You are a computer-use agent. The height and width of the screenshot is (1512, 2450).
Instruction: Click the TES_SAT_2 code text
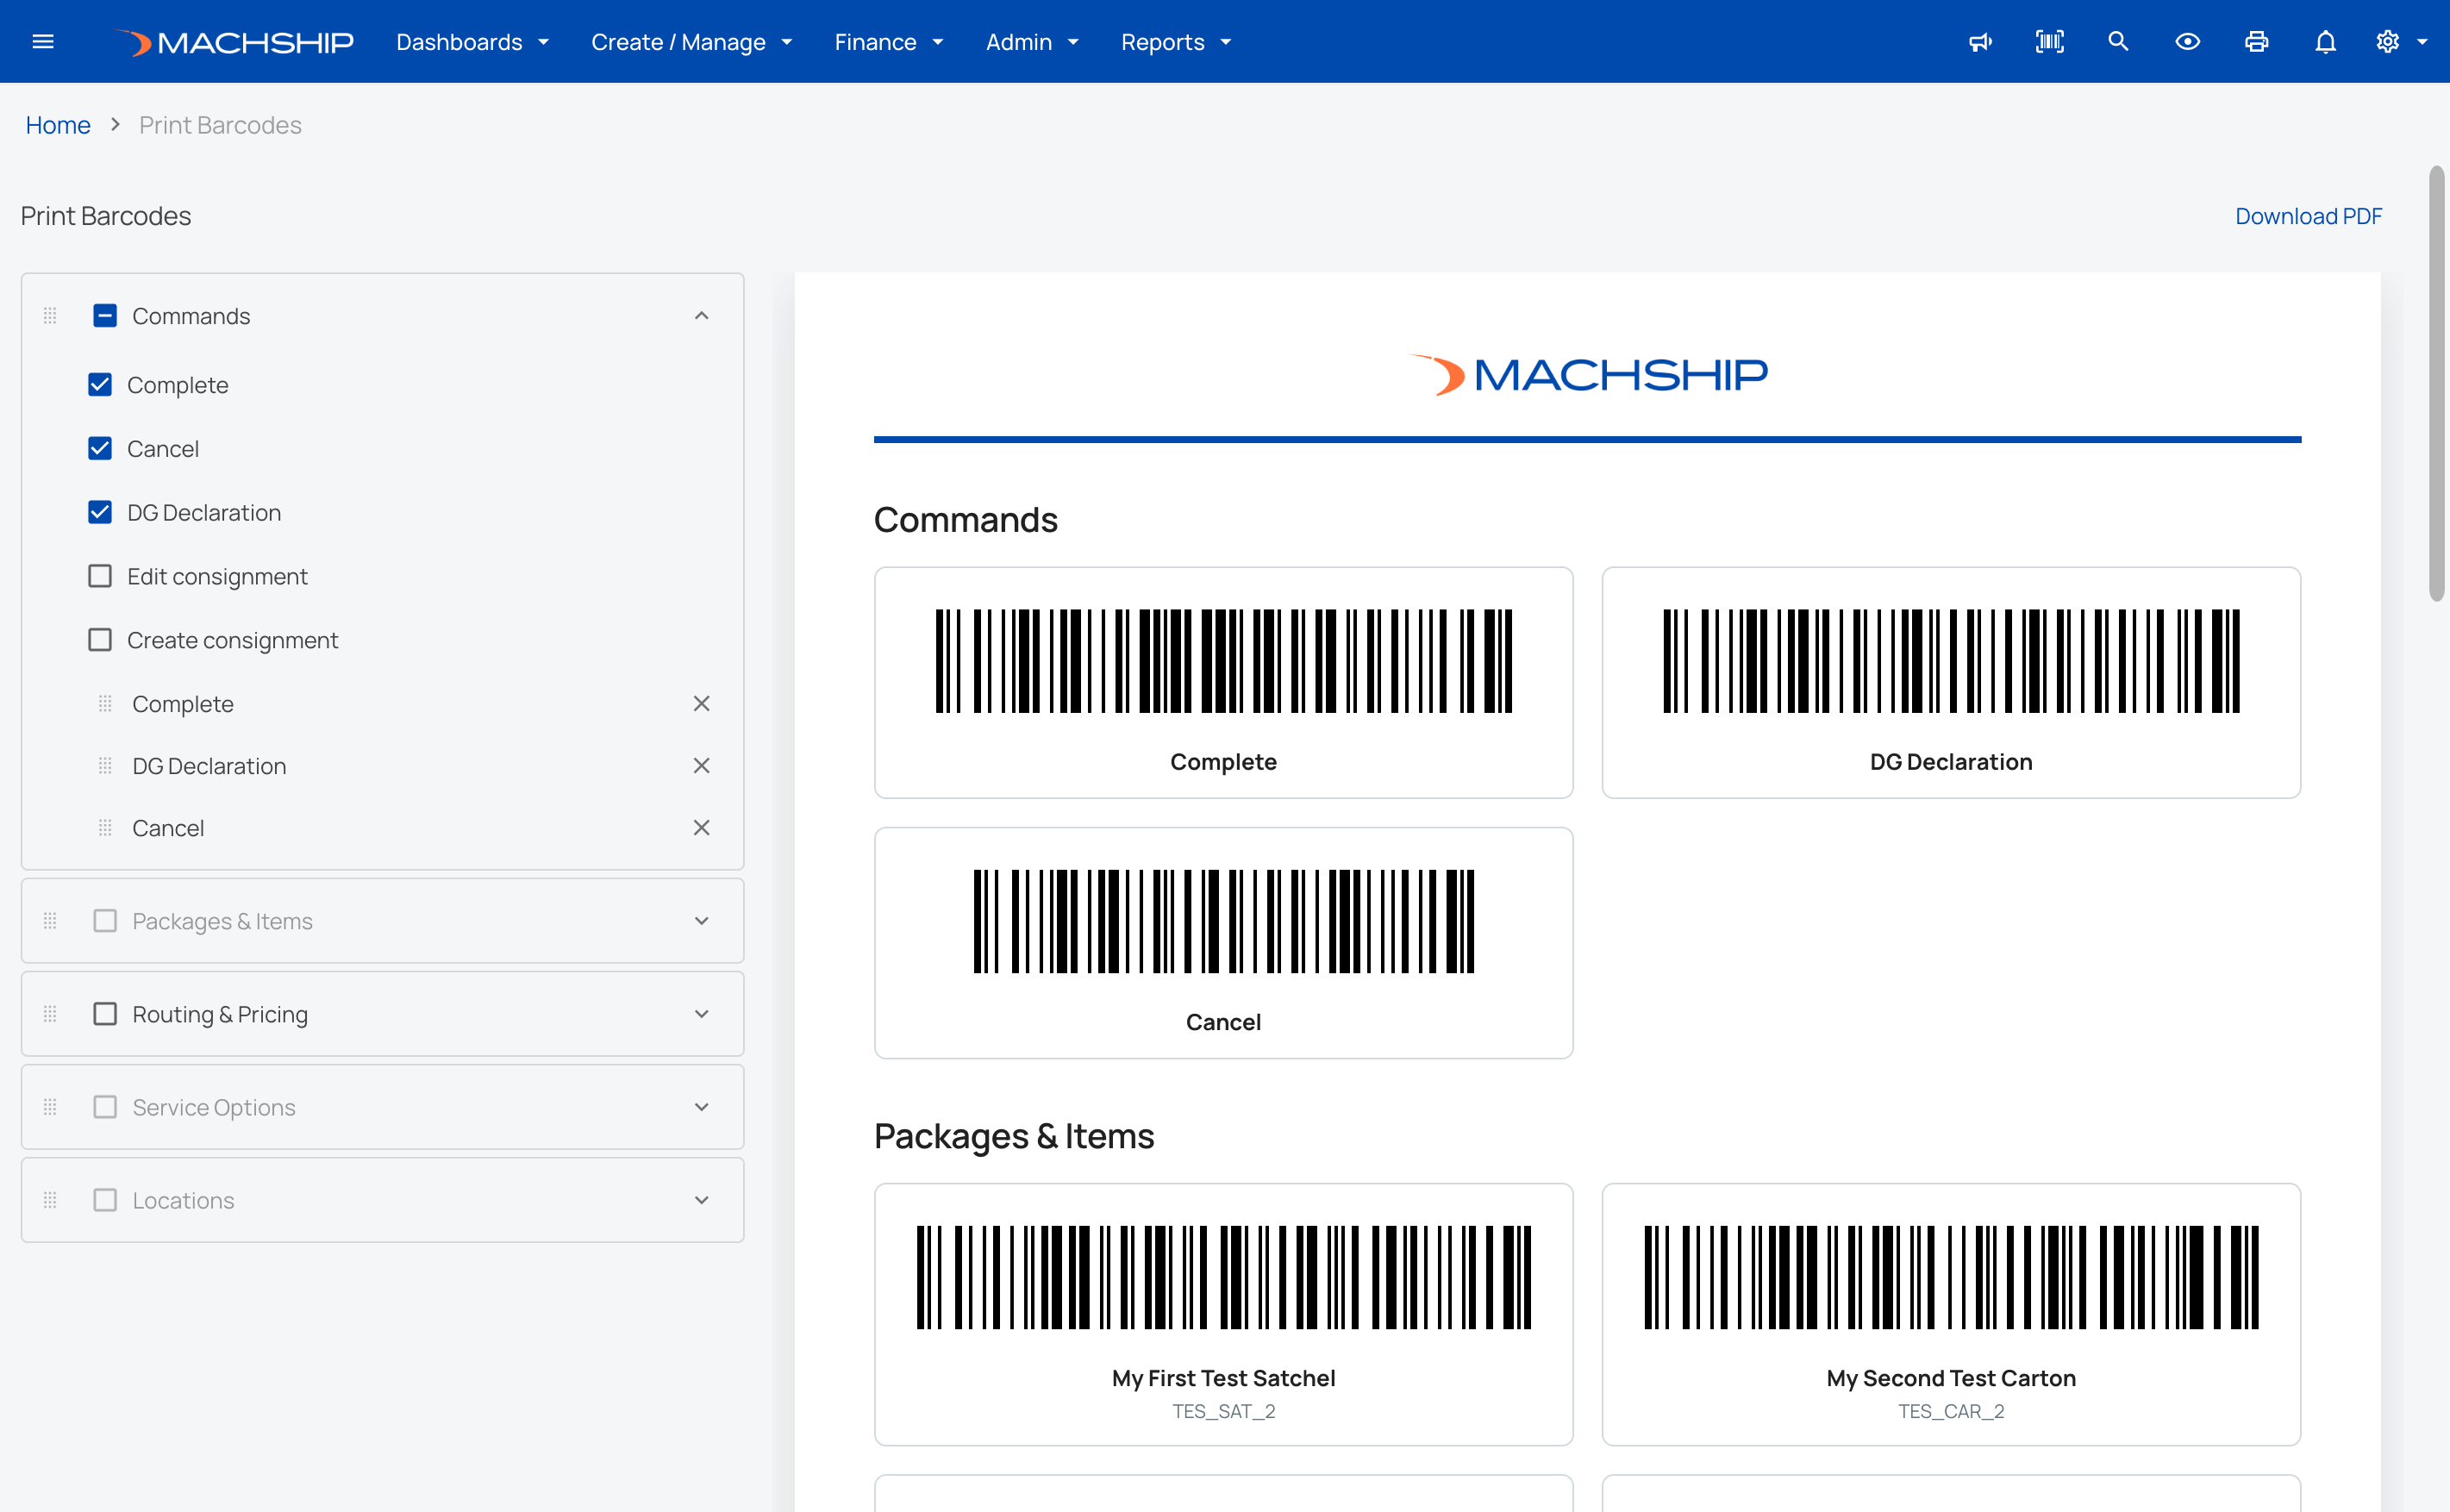tap(1223, 1411)
